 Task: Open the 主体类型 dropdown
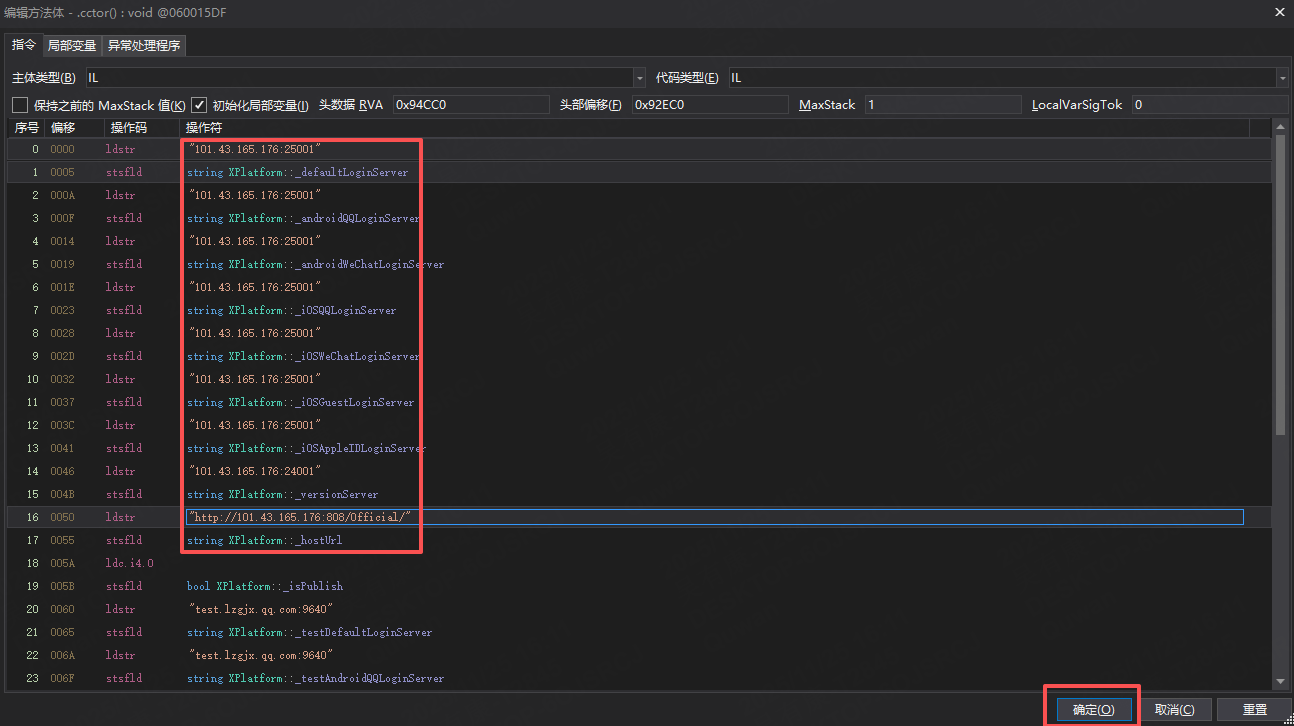tap(639, 78)
